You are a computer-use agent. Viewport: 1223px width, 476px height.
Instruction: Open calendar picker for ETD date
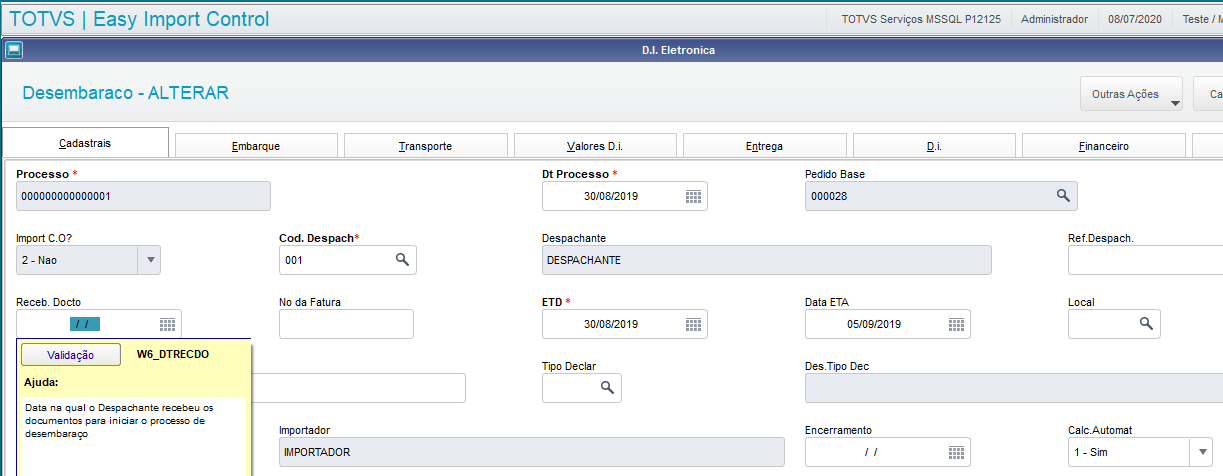tap(693, 325)
